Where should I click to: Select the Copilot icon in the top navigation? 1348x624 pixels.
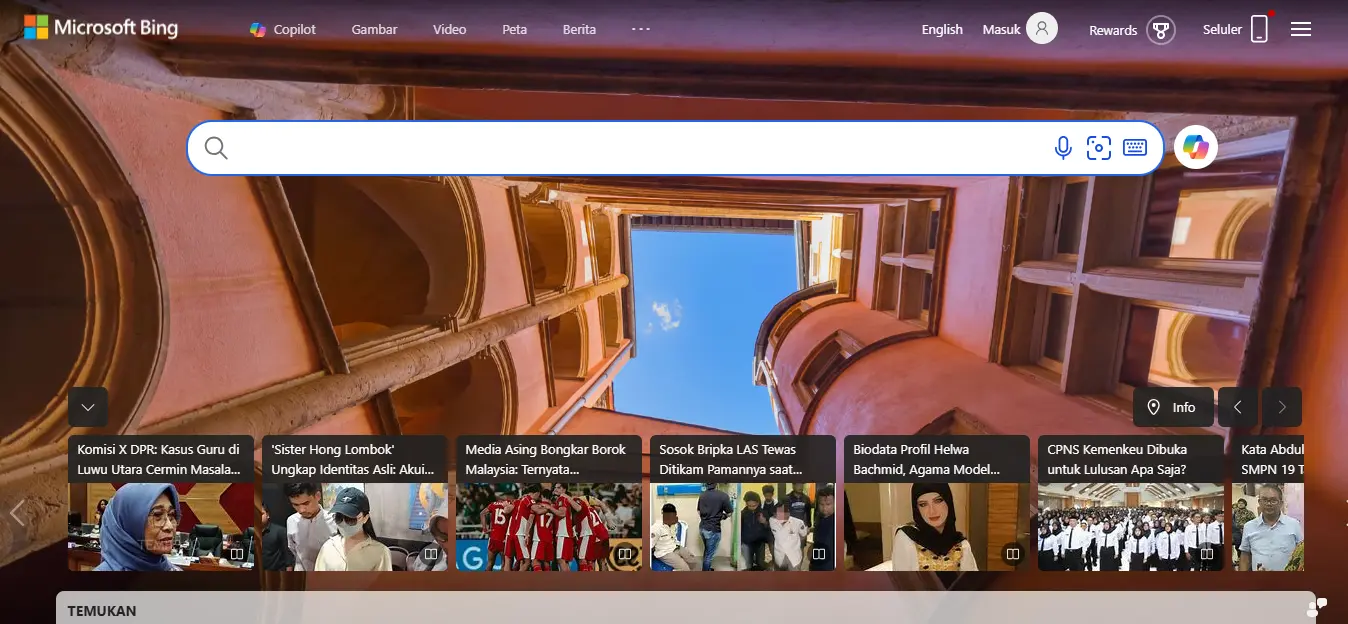[256, 29]
